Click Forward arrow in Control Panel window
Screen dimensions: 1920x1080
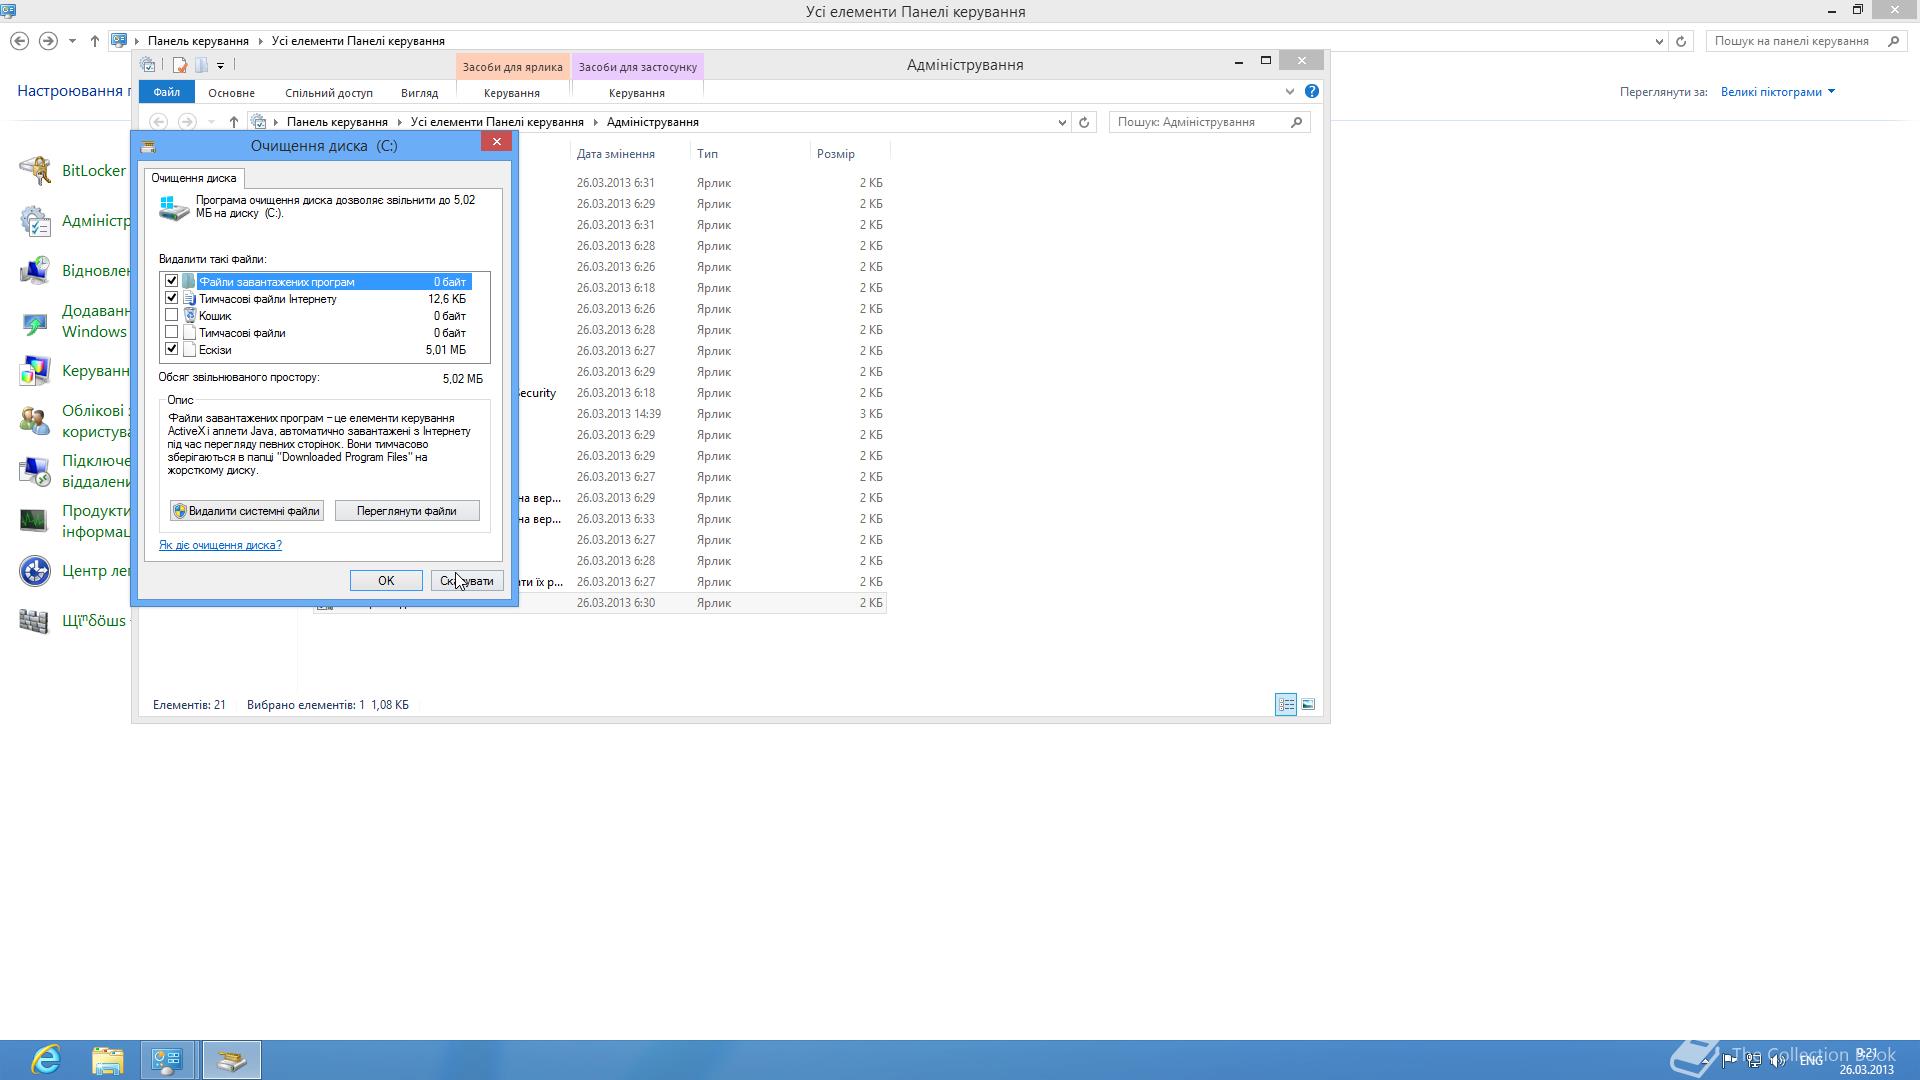(x=47, y=41)
